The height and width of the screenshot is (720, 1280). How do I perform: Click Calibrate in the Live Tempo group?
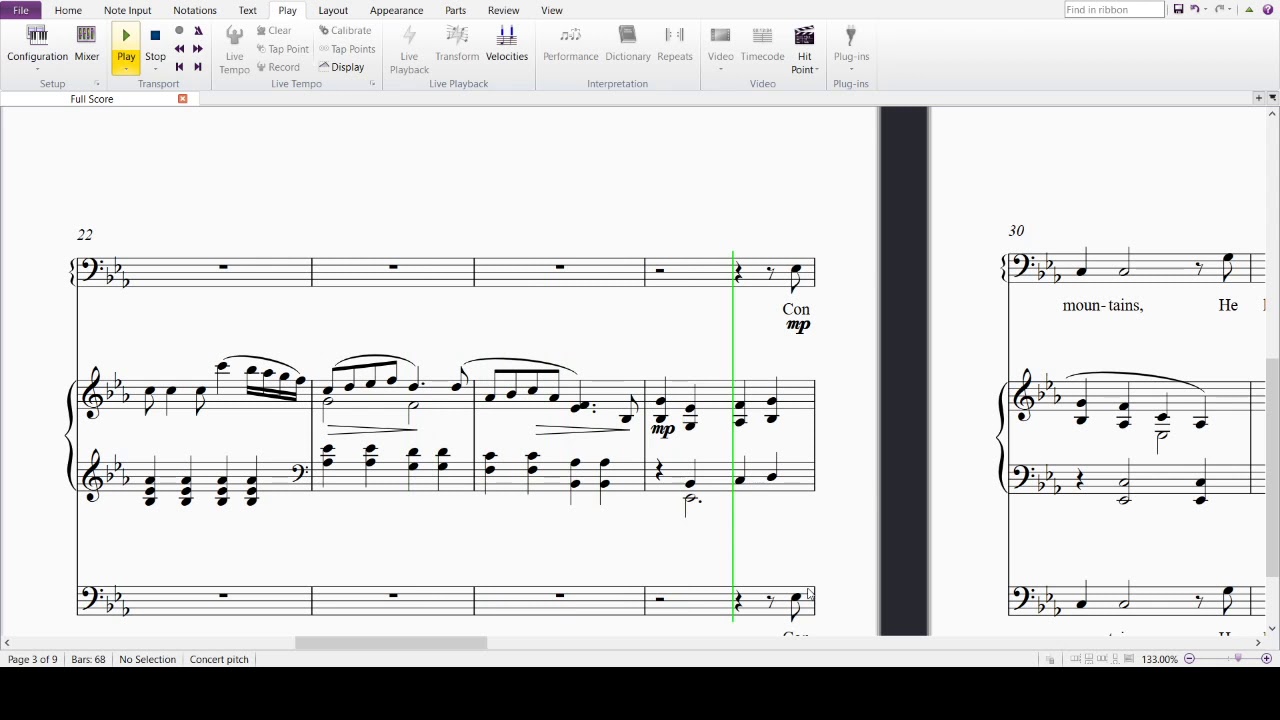345,31
